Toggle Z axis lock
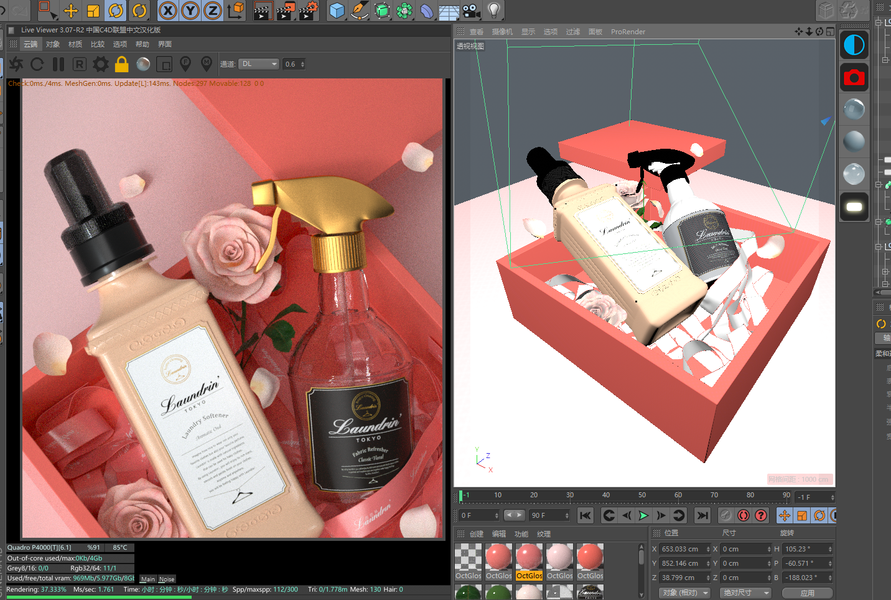Image resolution: width=891 pixels, height=600 pixels. click(213, 10)
